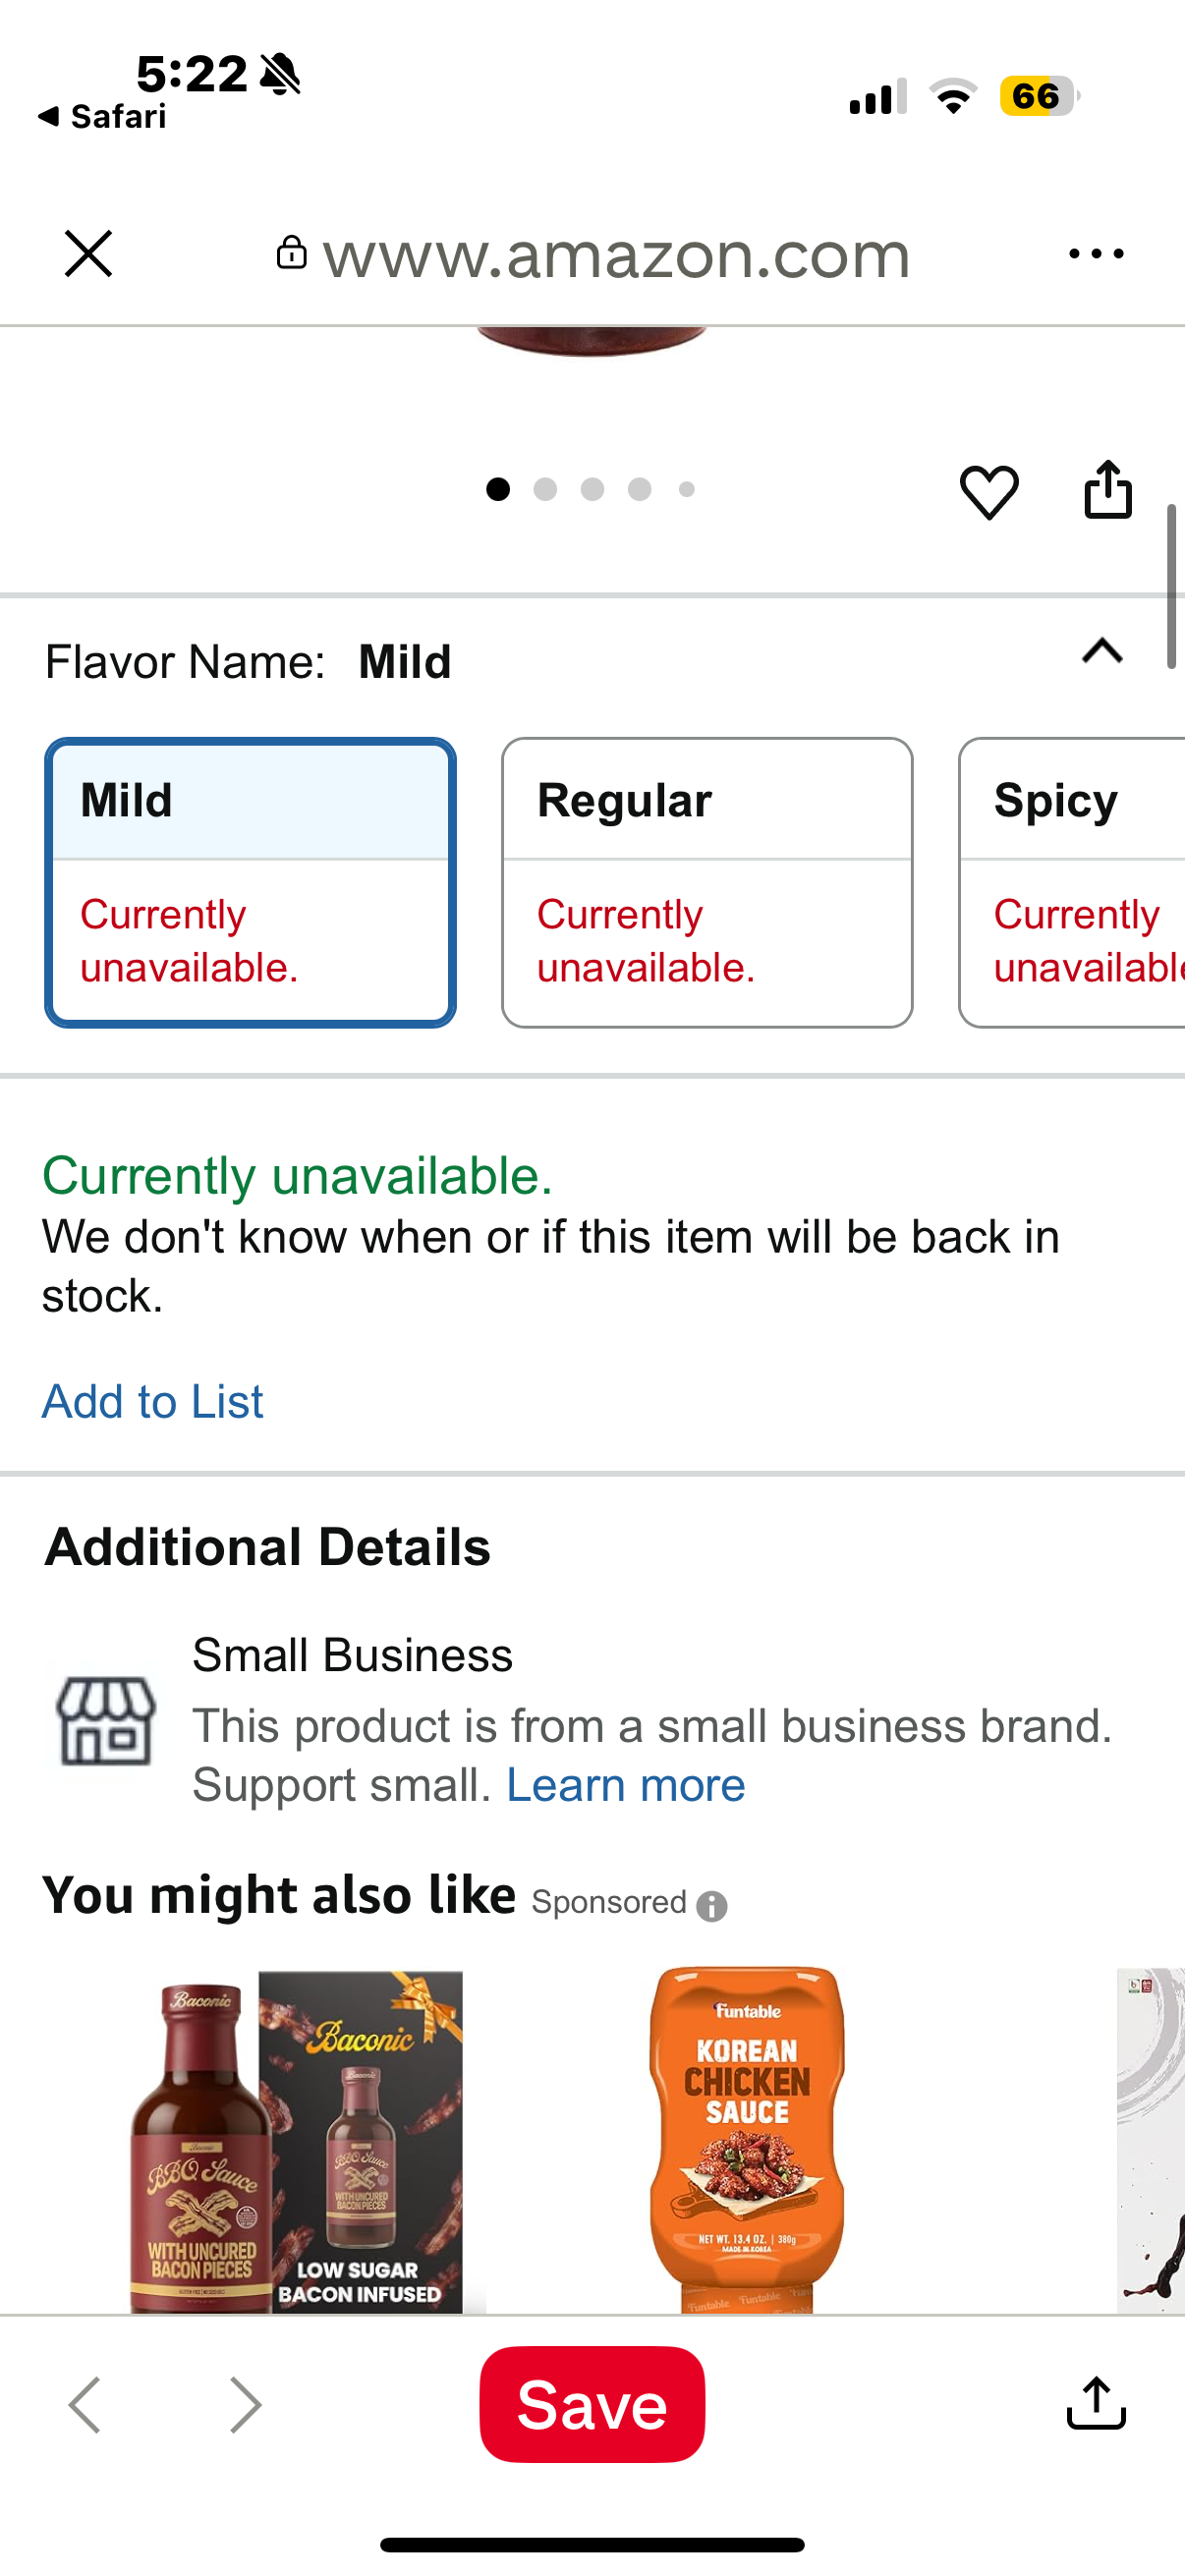
Task: Tap the Small Business storefront icon
Action: pos(105,1720)
